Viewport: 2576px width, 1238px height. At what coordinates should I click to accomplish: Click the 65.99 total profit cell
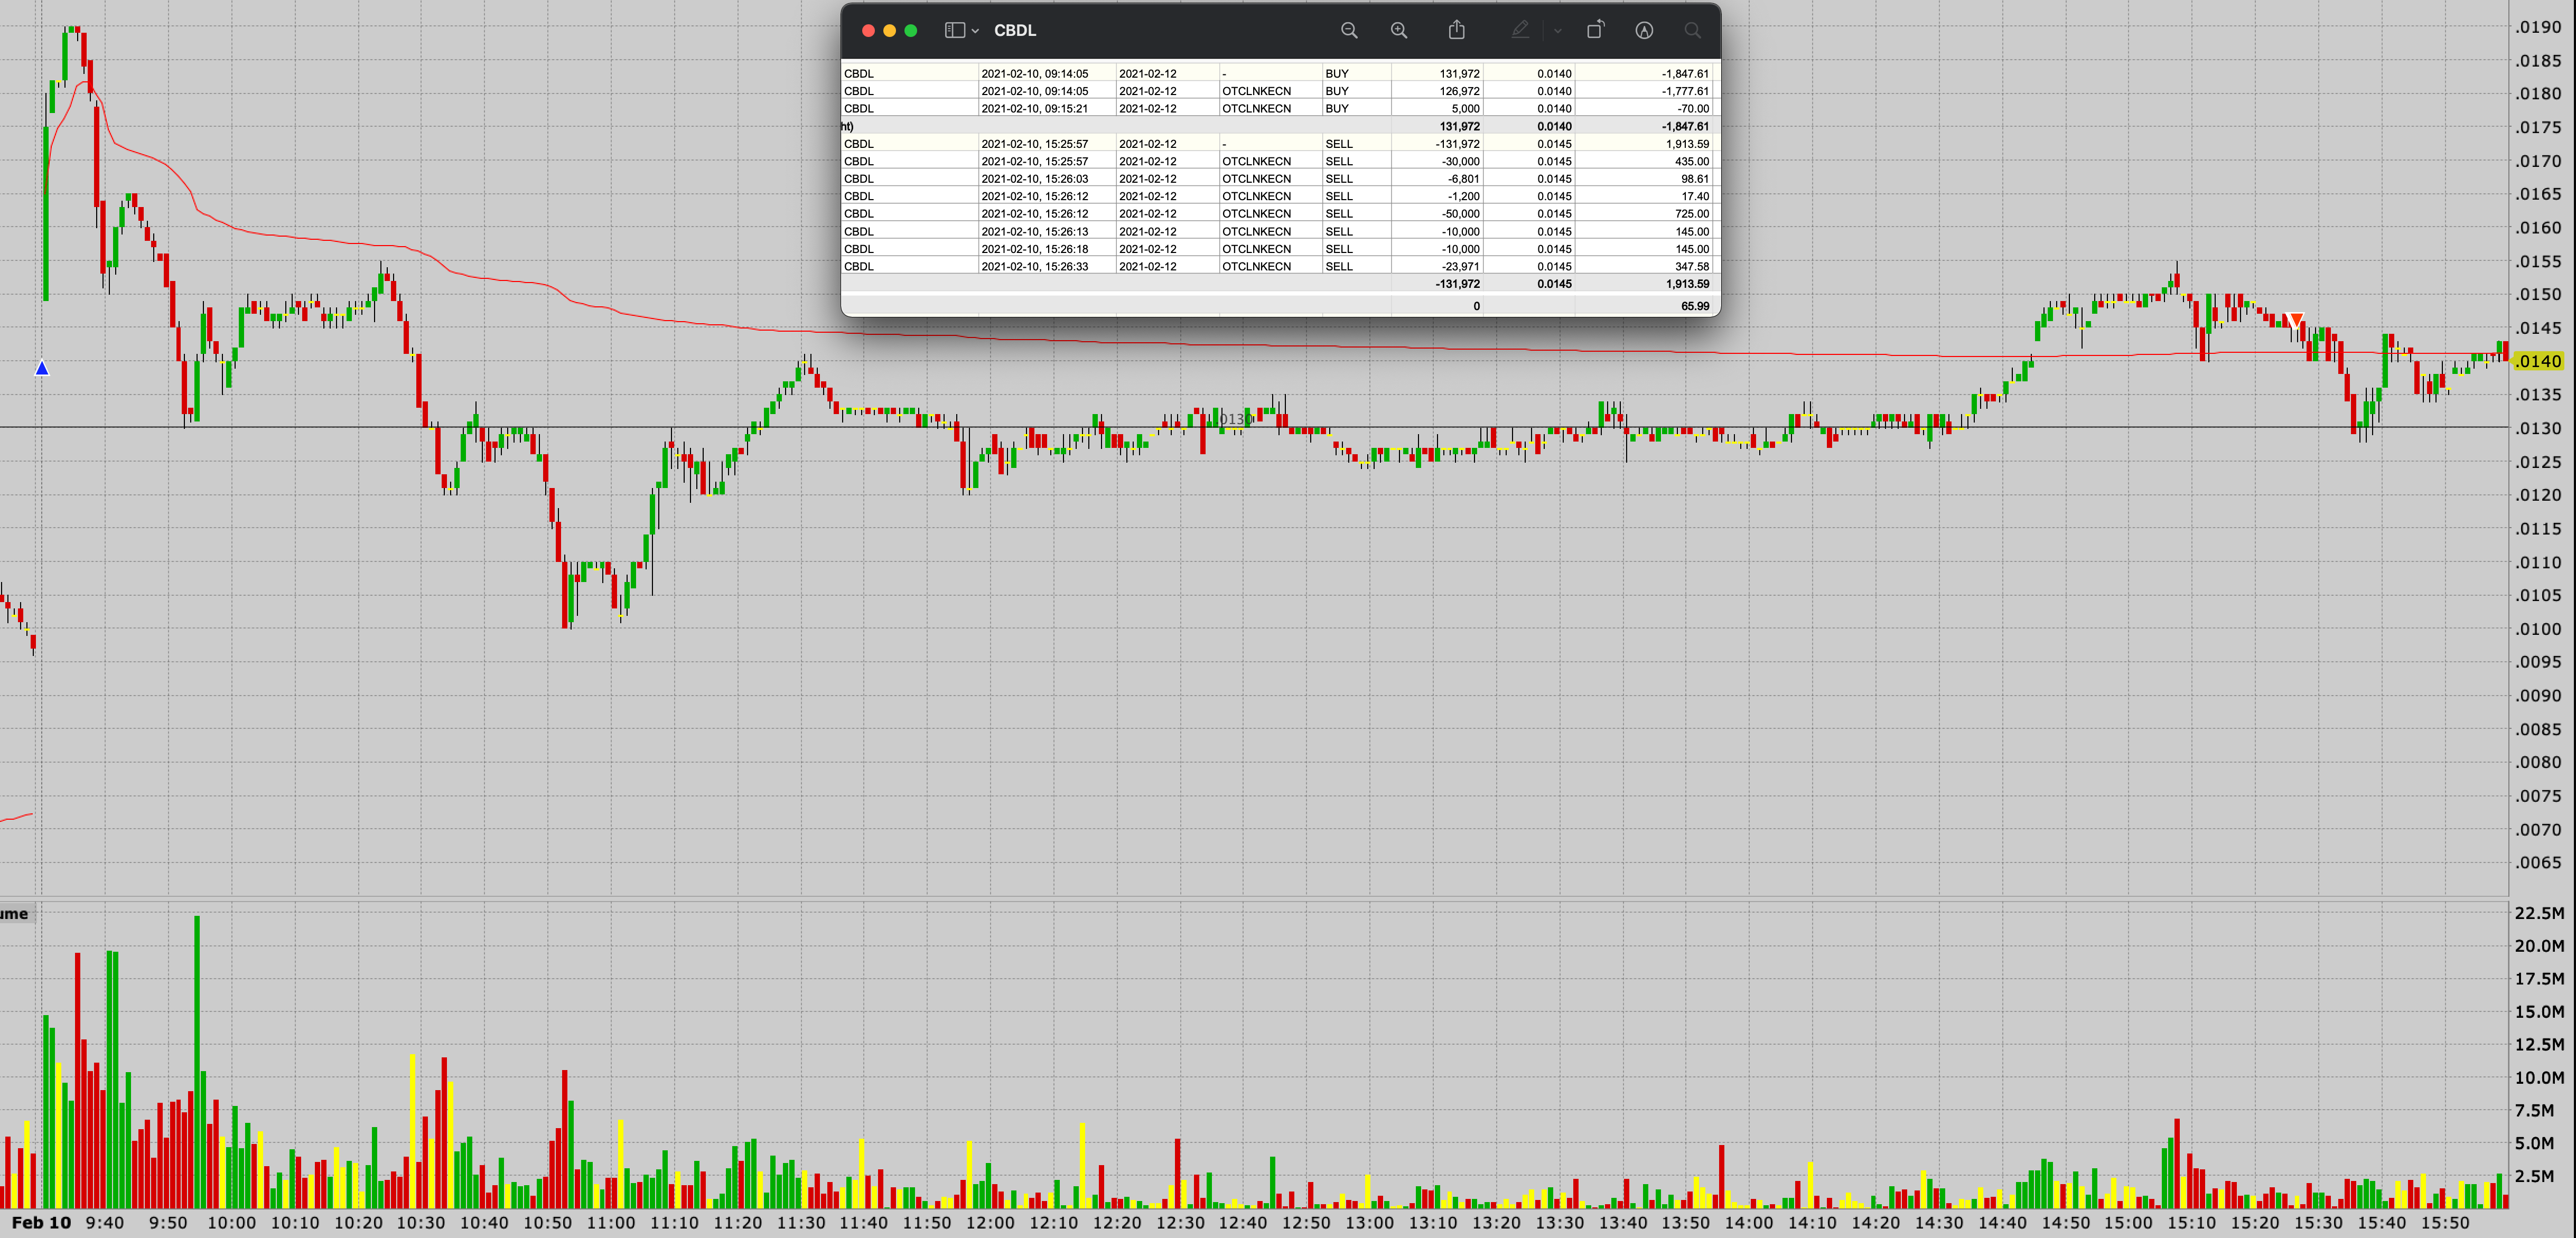[1694, 306]
